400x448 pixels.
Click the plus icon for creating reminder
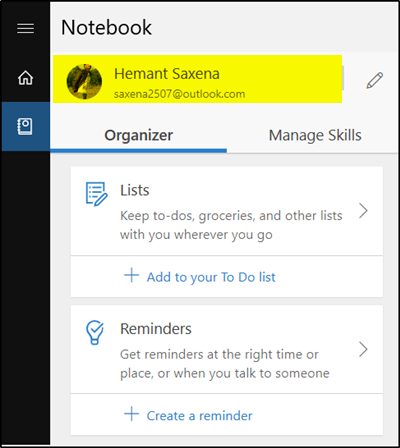pos(131,414)
